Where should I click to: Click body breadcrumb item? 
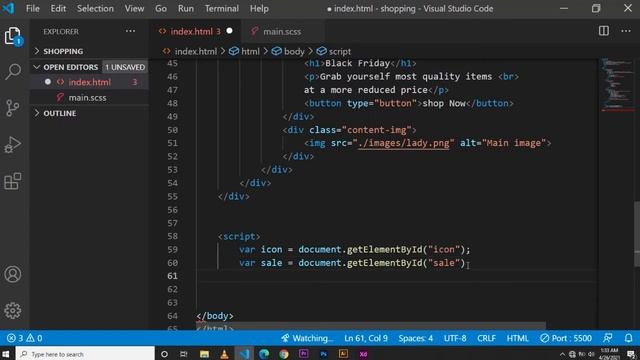288,51
